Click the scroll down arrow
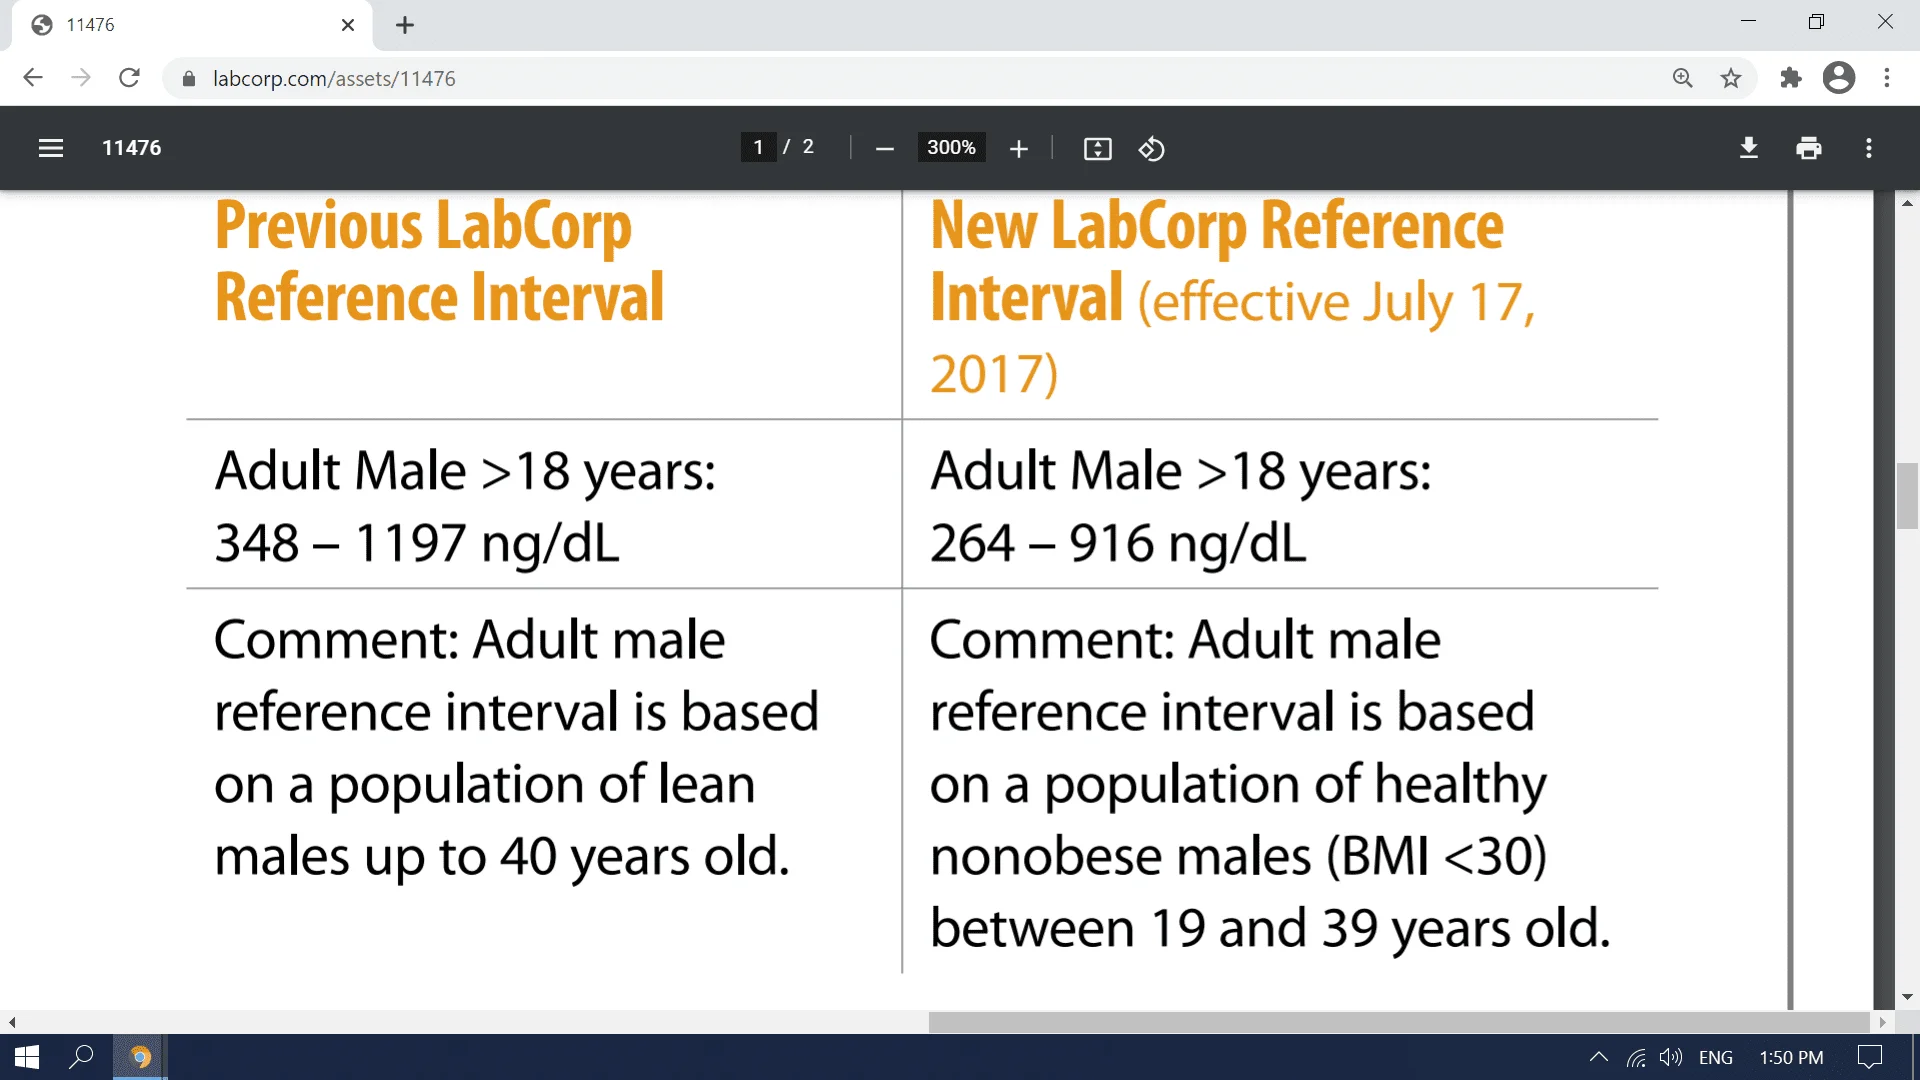 pyautogui.click(x=1907, y=997)
